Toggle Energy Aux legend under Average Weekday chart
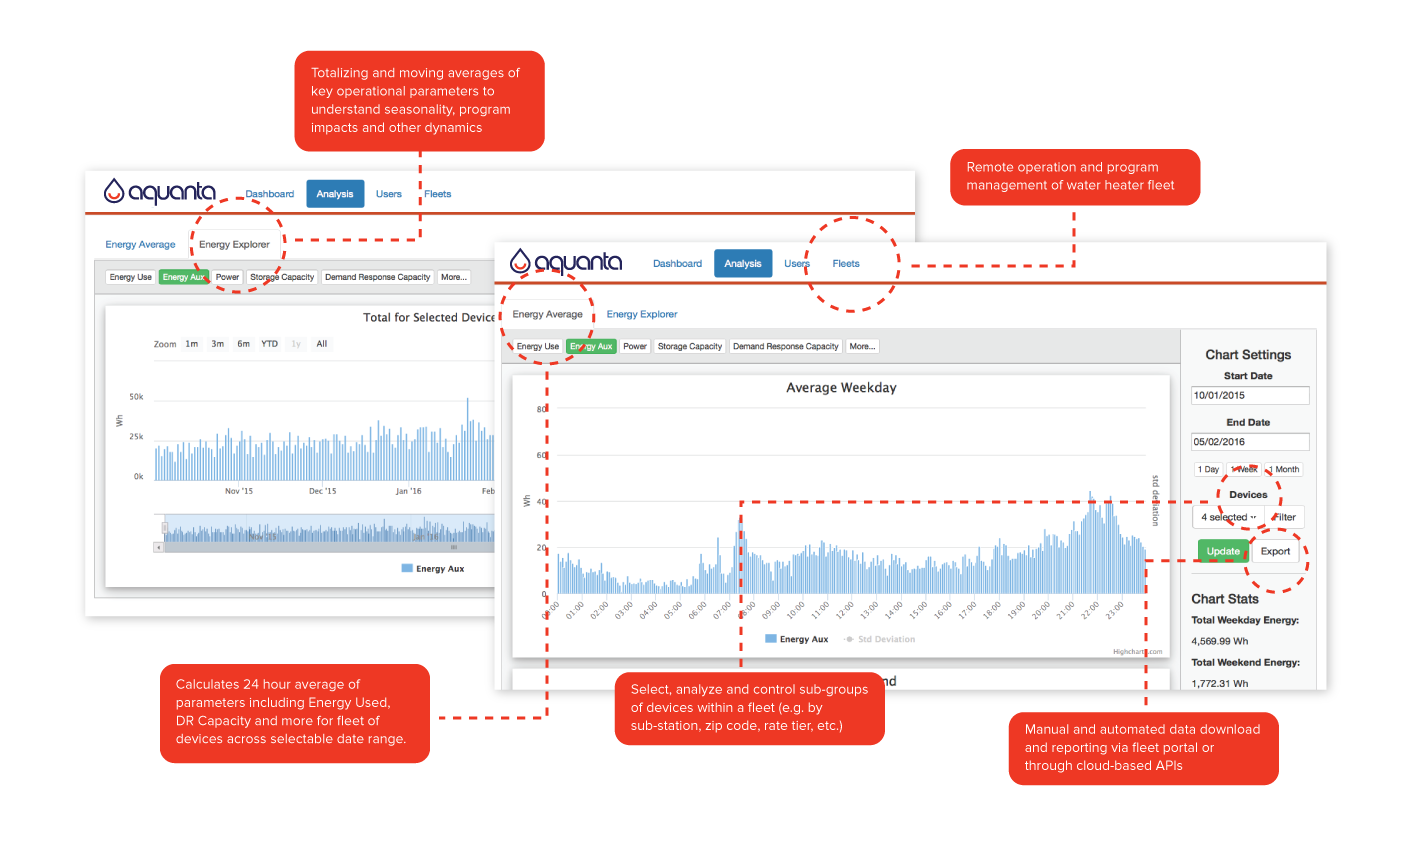 click(797, 639)
